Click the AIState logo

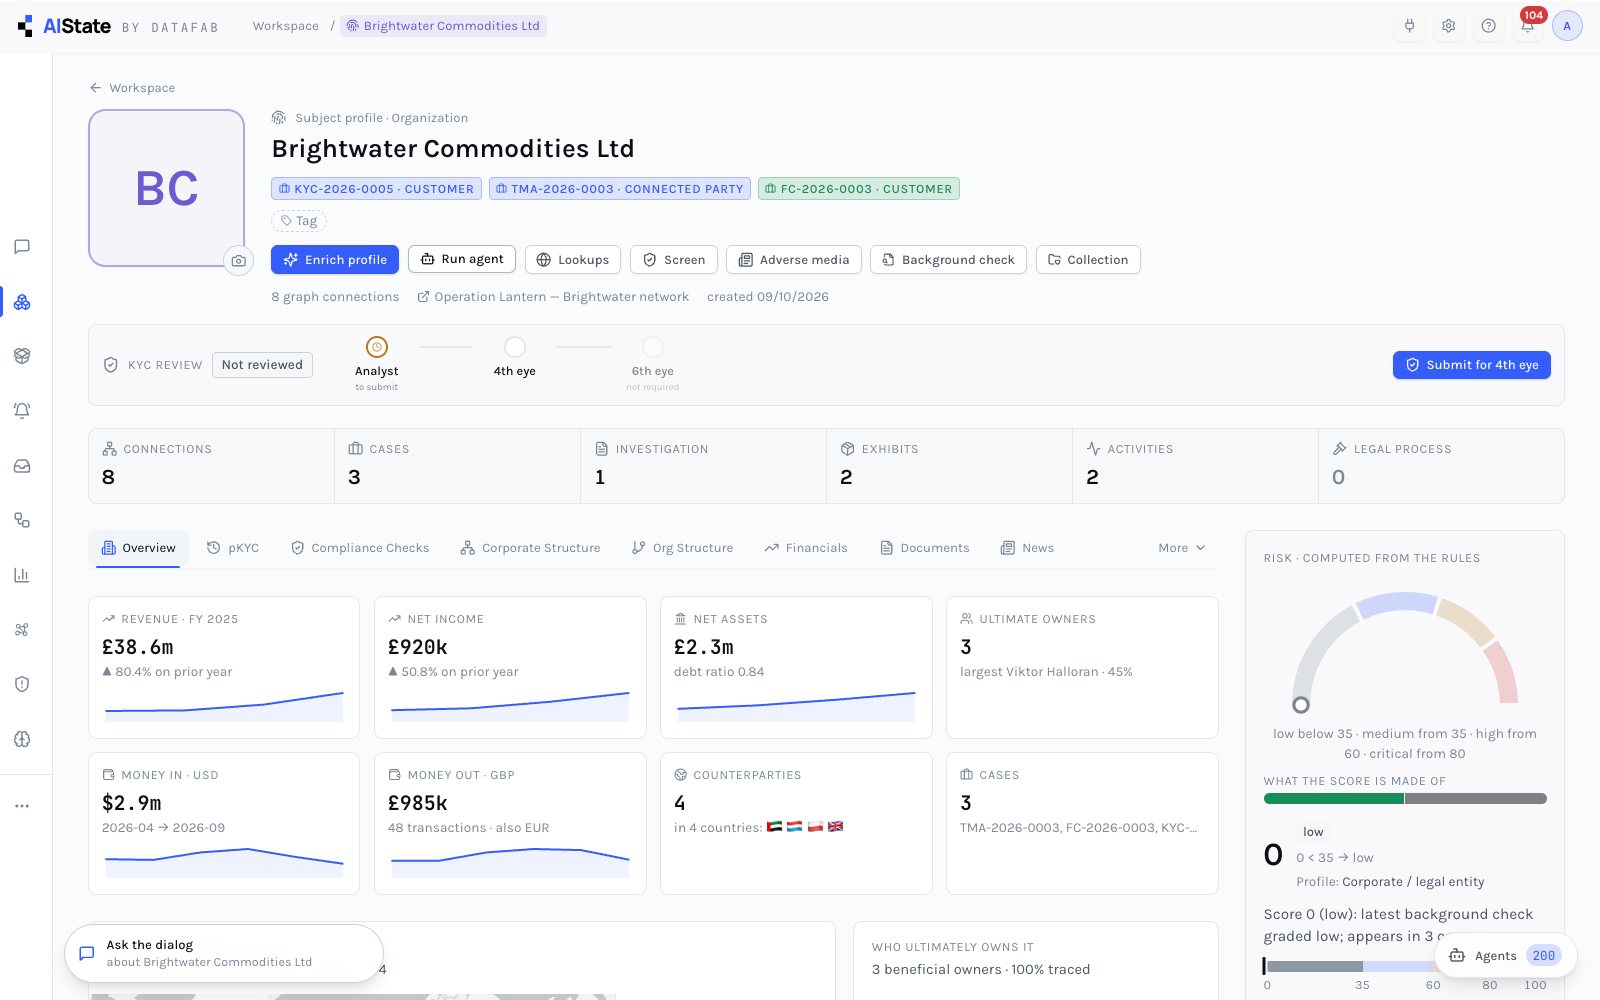65,27
